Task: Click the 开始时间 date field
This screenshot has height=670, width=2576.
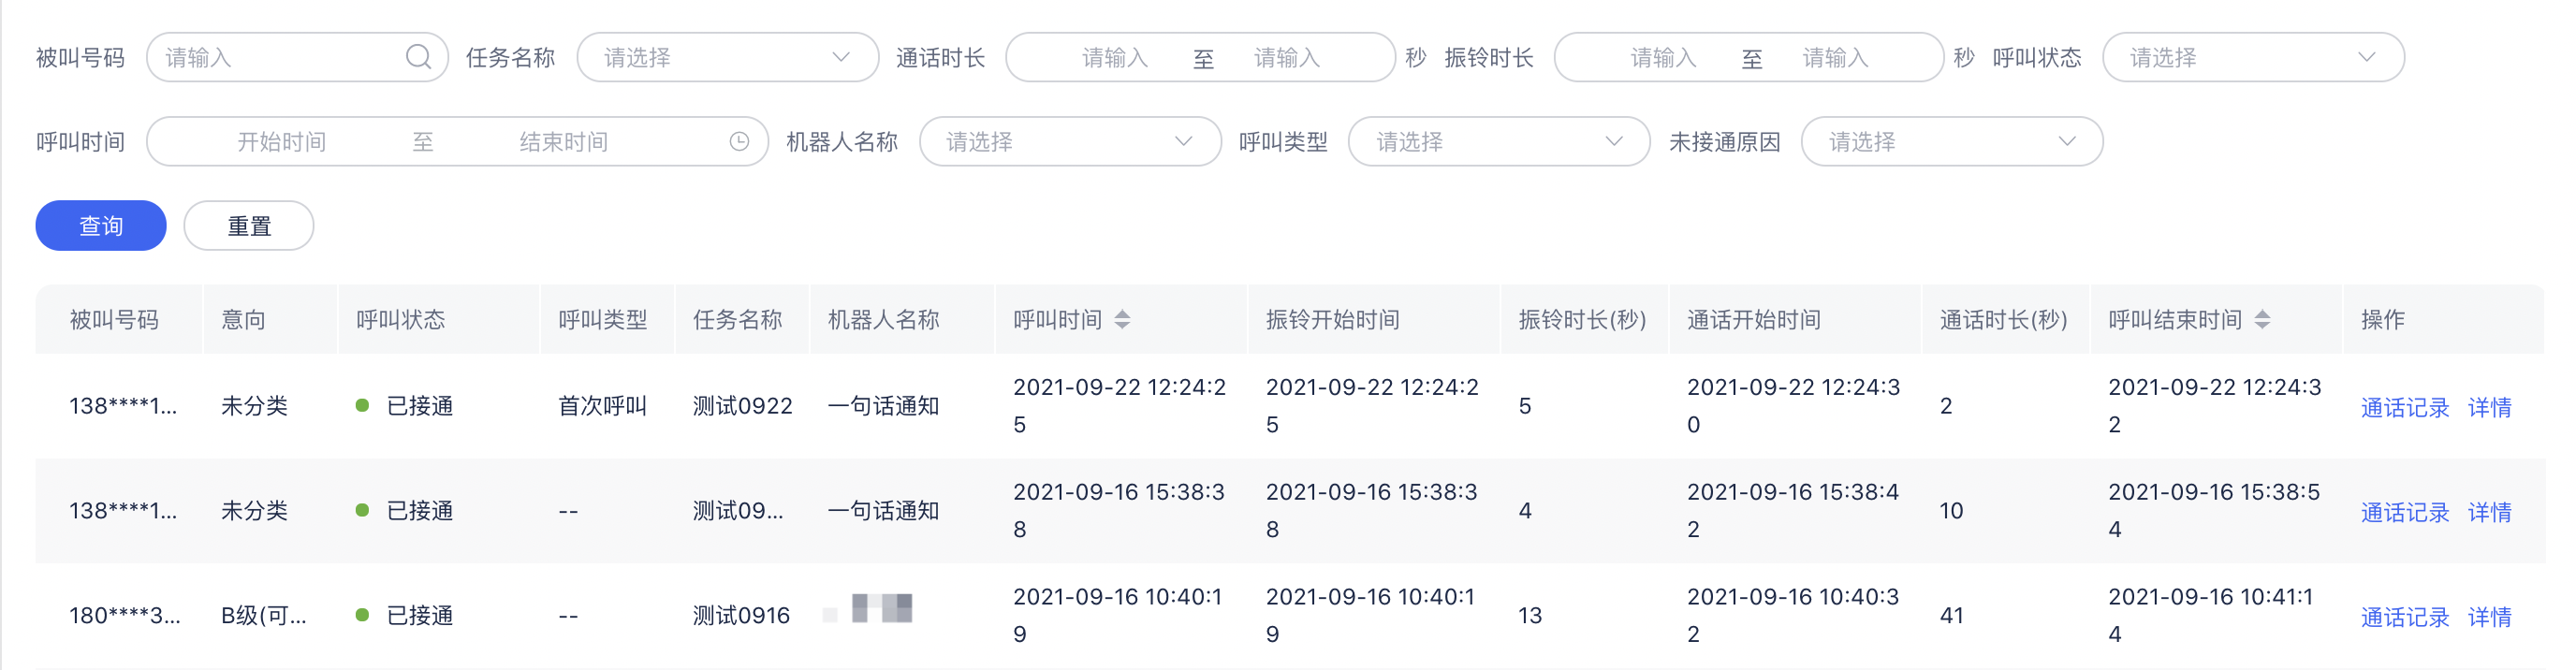Action: 282,142
